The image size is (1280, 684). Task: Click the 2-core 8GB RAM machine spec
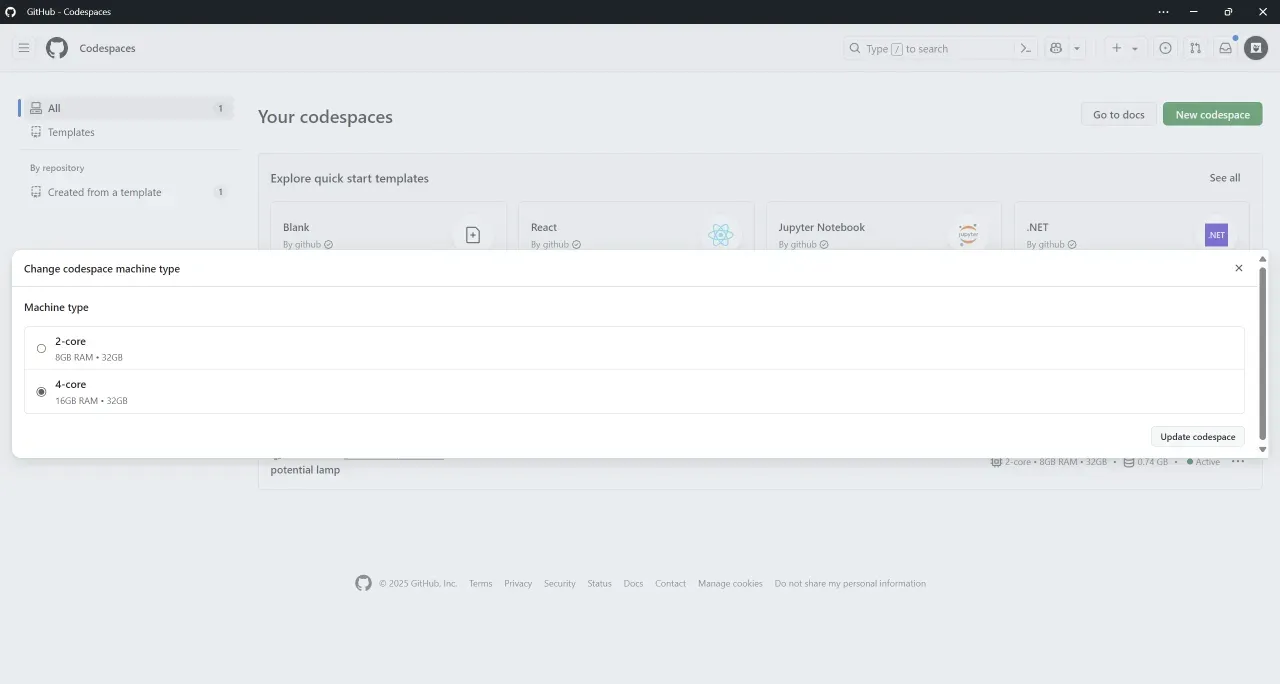1049,462
